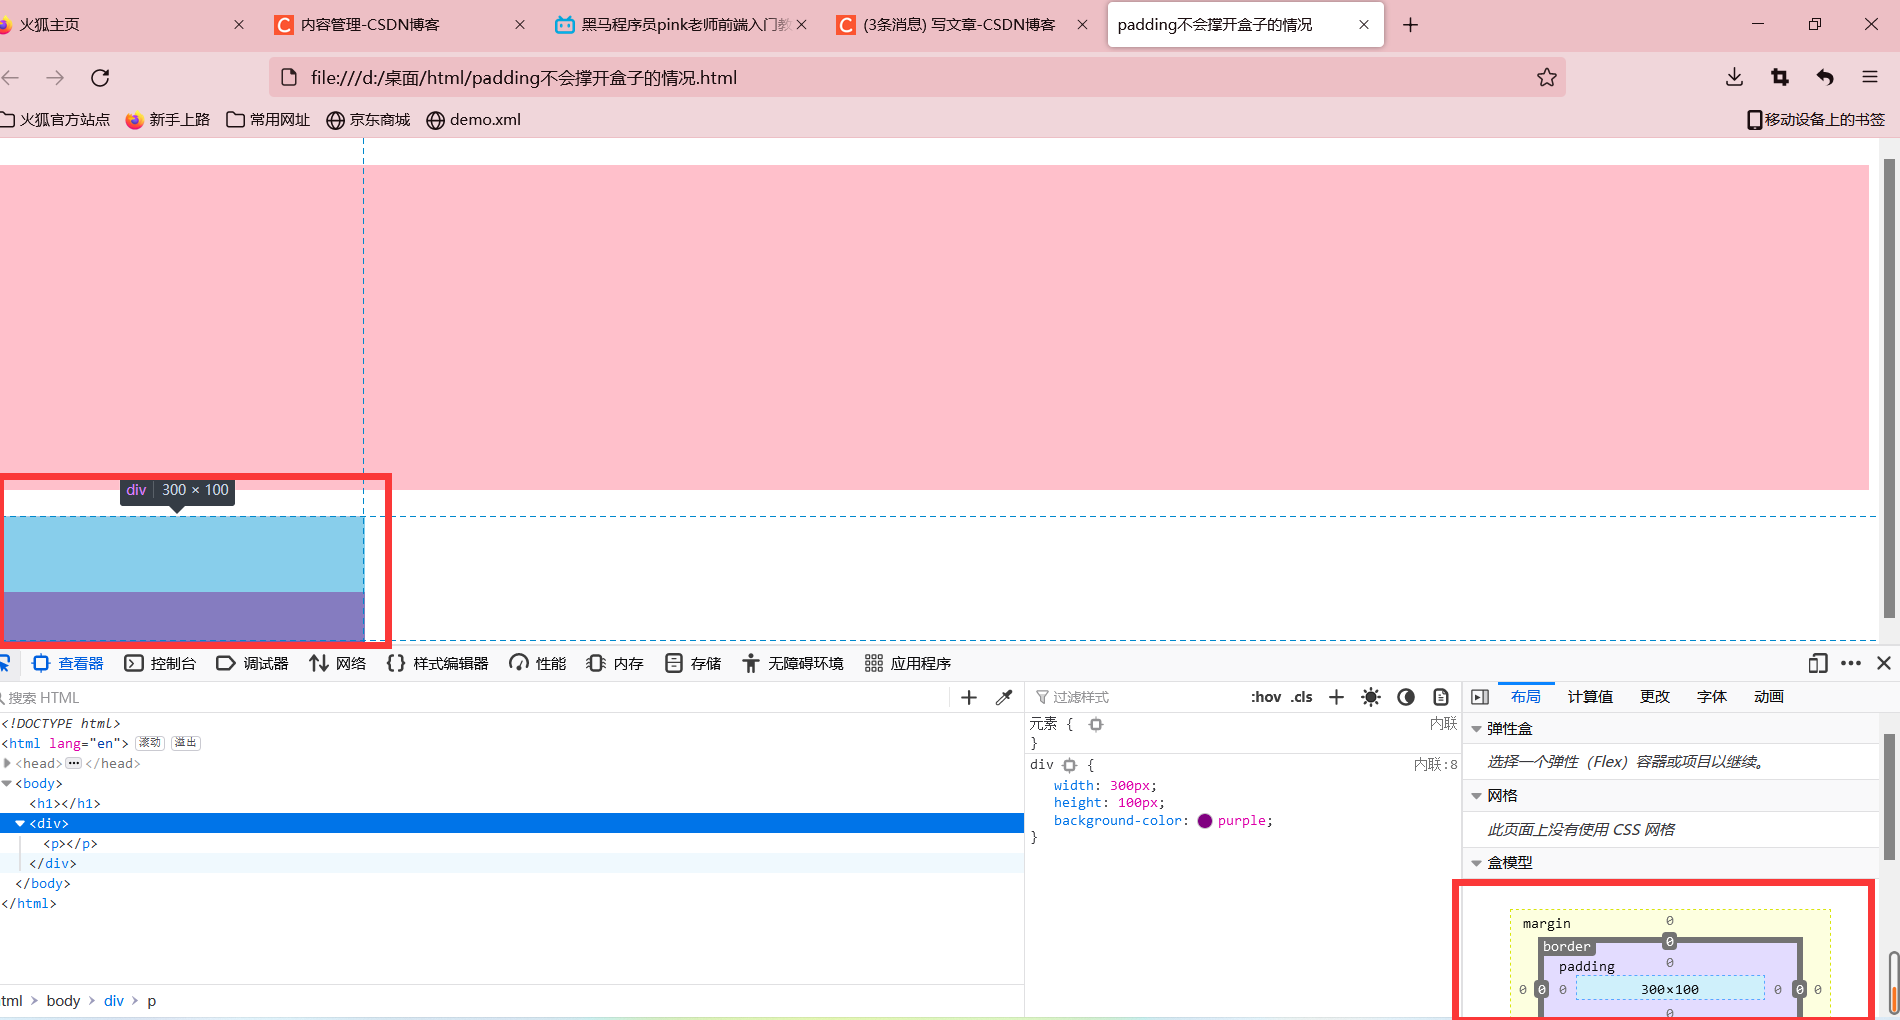Add a new CSS rule

[1336, 697]
